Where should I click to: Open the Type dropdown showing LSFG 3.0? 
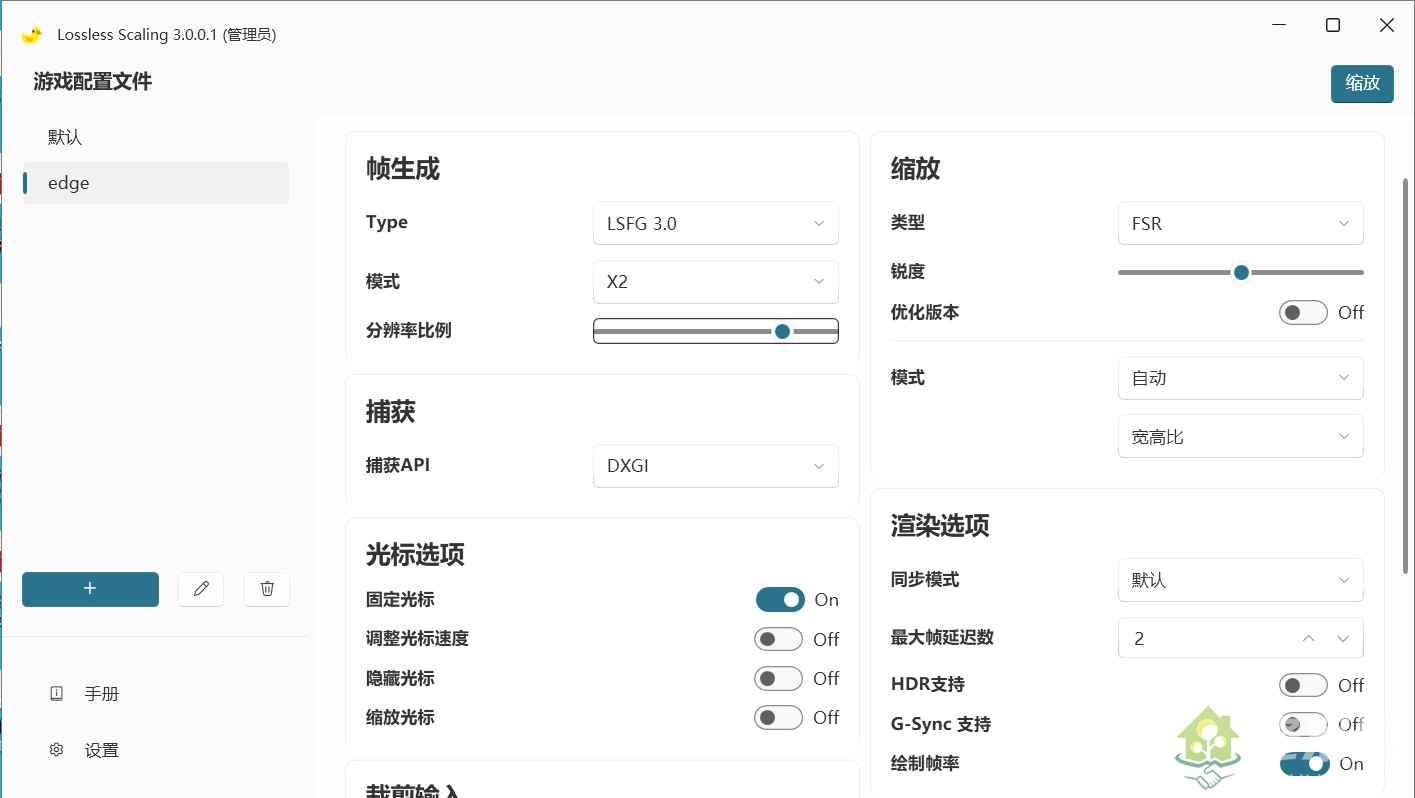[x=716, y=223]
